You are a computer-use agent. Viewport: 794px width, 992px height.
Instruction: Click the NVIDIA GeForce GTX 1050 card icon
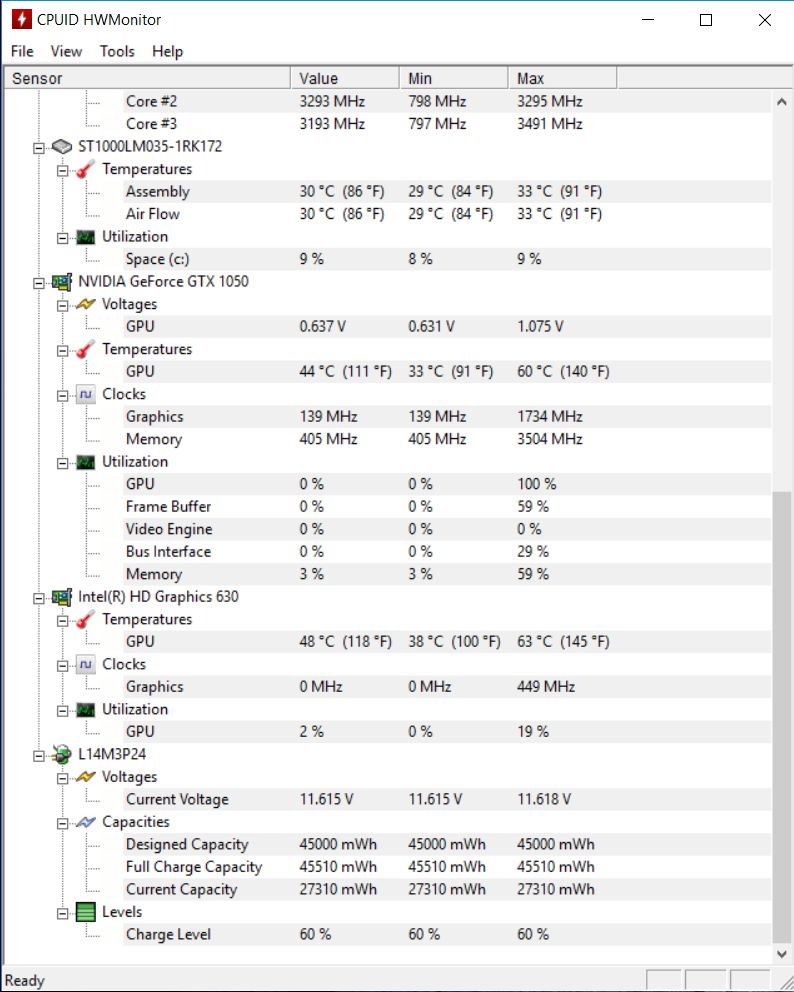tap(62, 282)
